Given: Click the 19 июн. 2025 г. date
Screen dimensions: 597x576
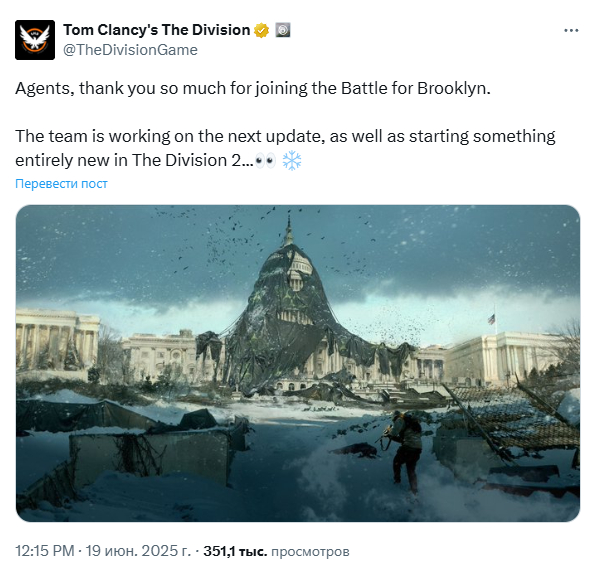Looking at the screenshot, I should click(x=138, y=551).
